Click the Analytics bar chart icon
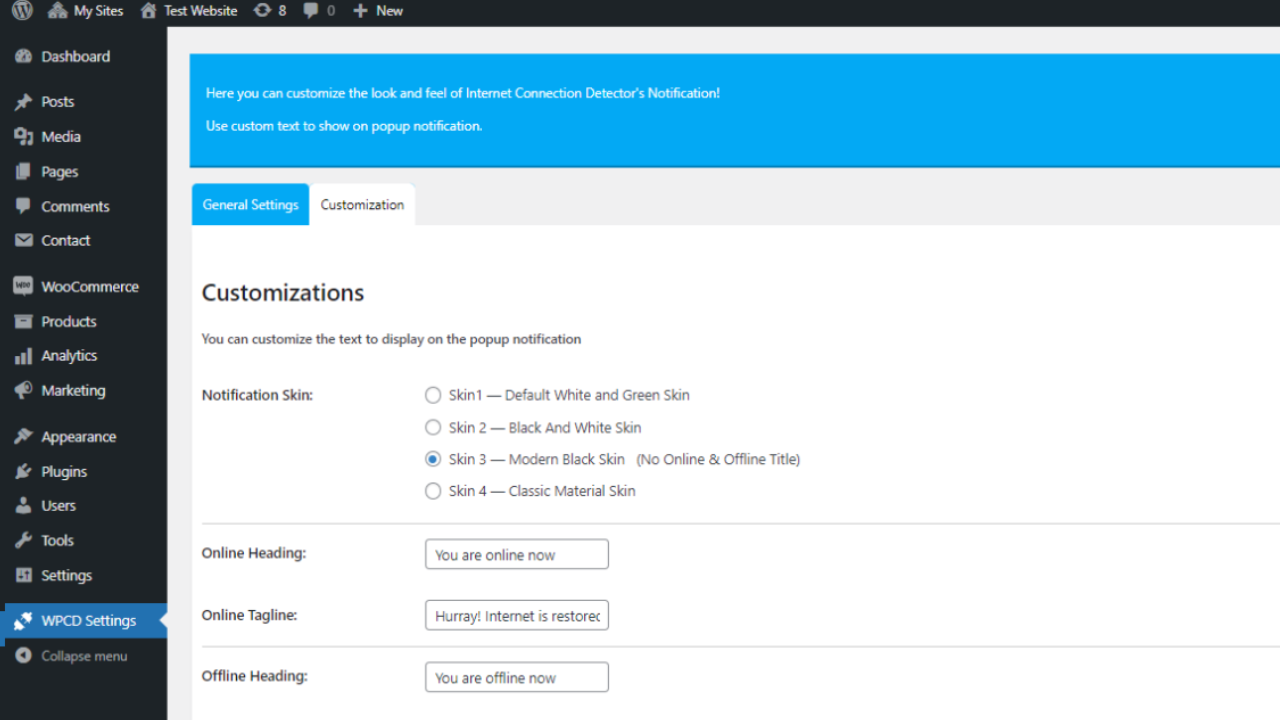This screenshot has height=720, width=1280. (x=24, y=356)
